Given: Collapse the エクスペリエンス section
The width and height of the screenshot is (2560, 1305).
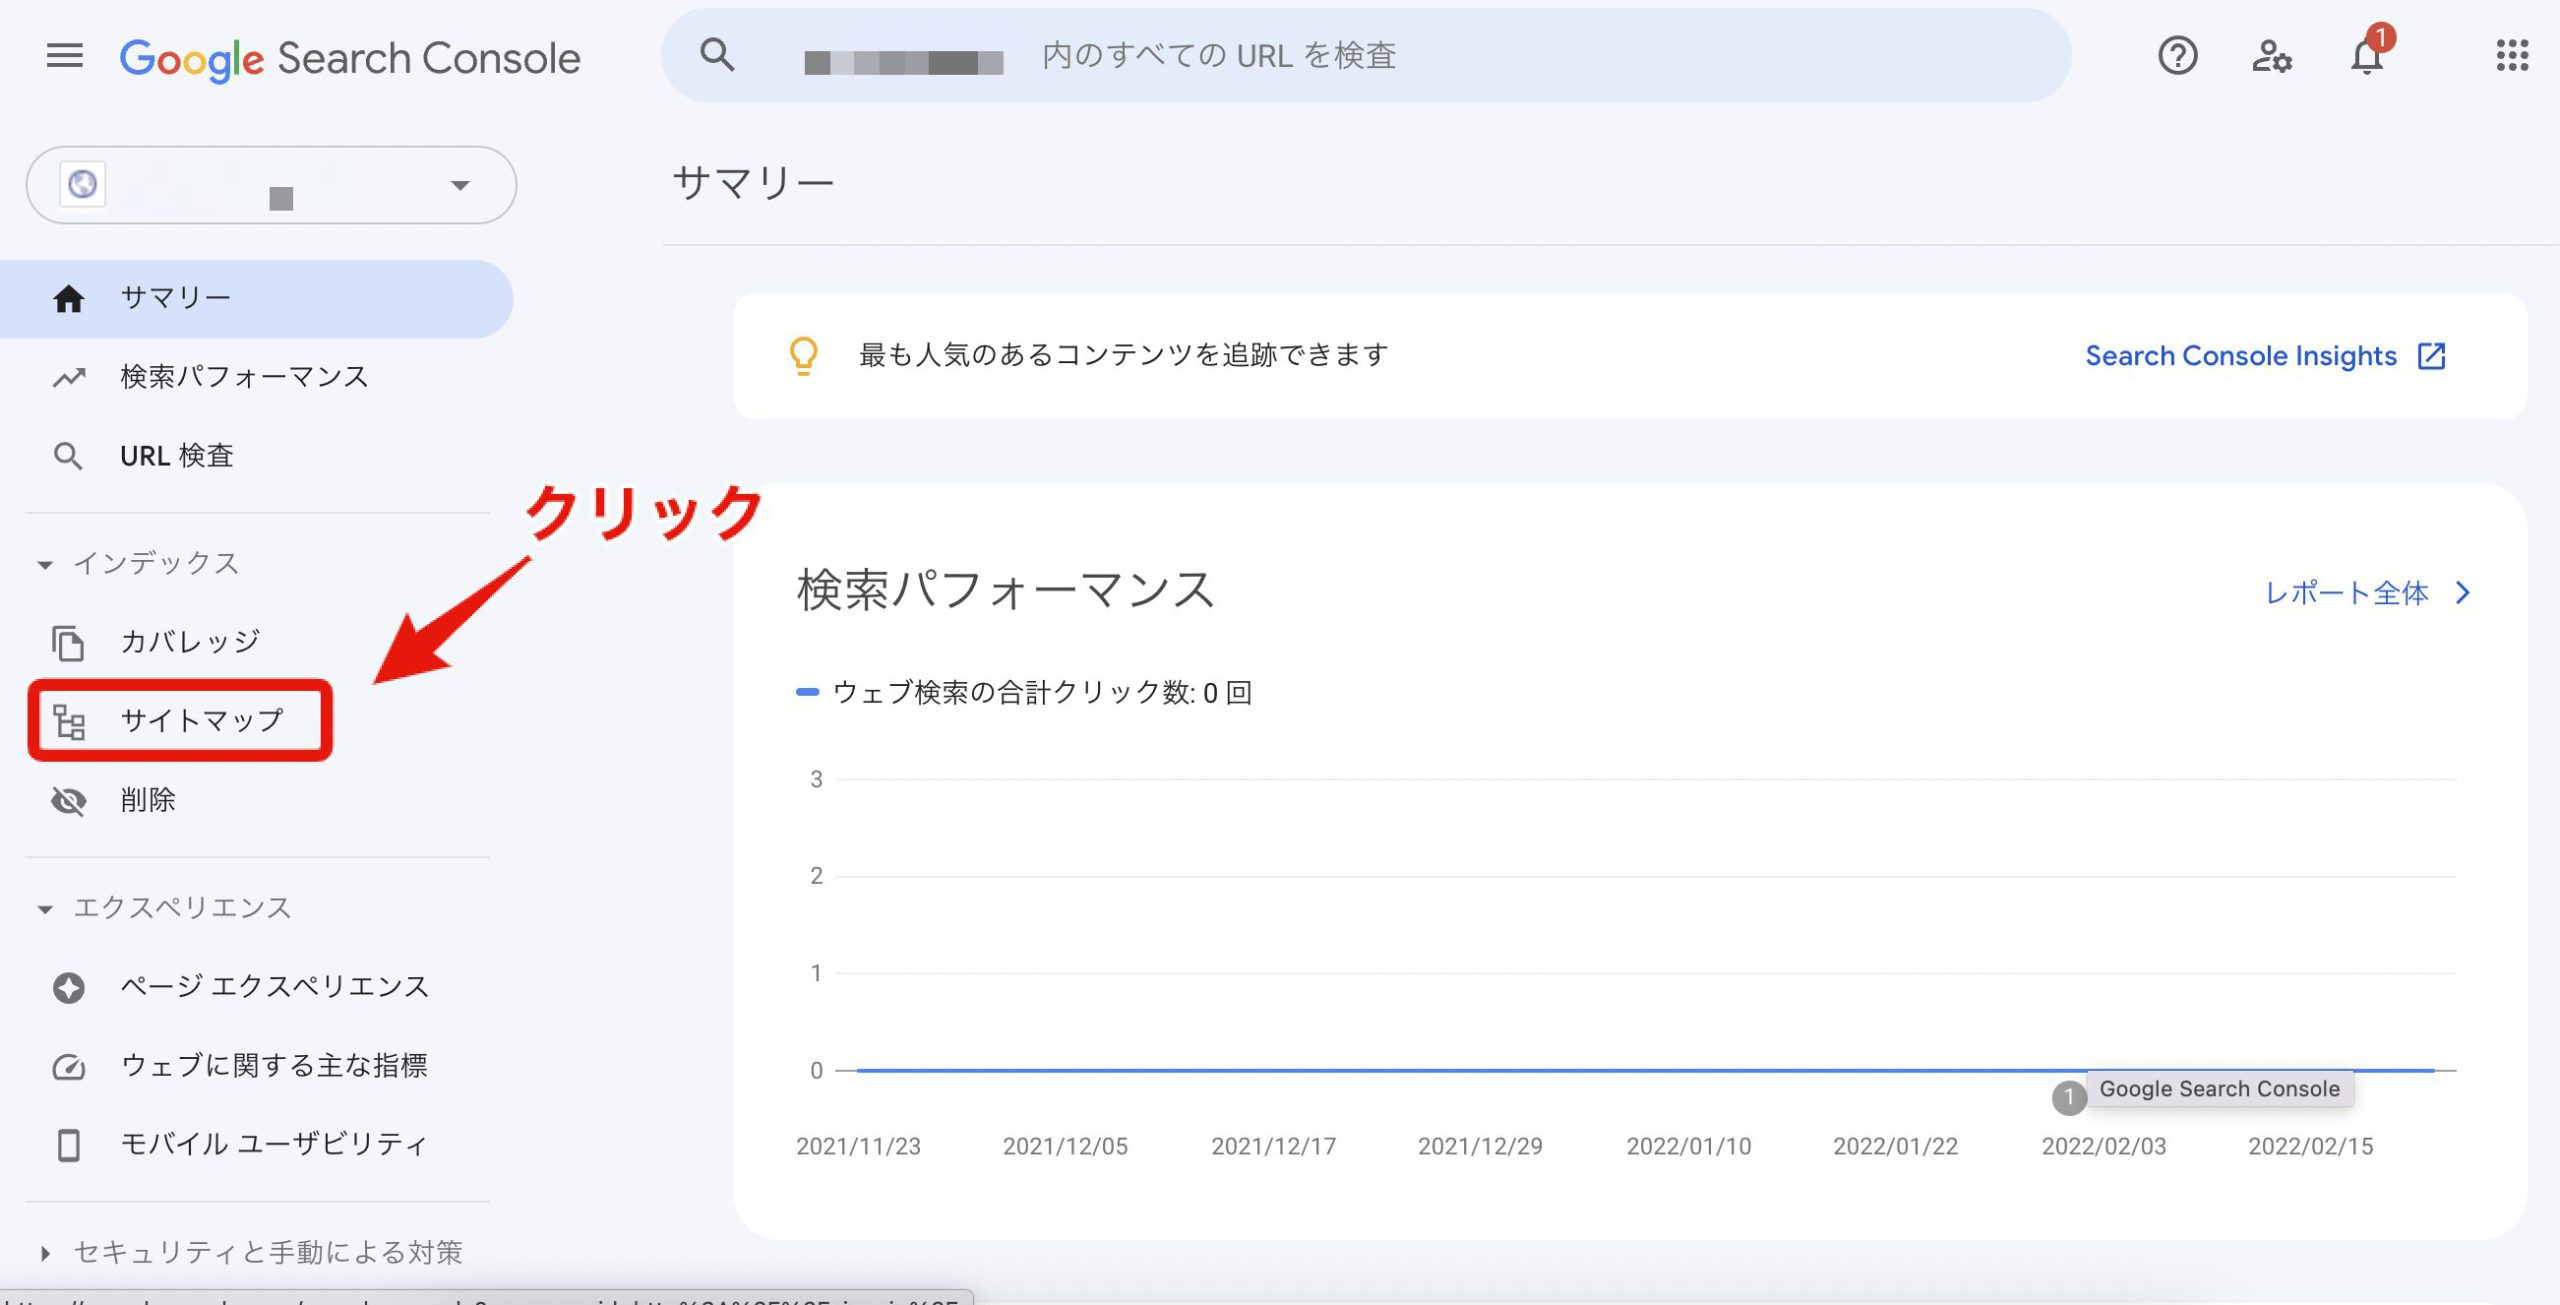Looking at the screenshot, I should pos(165,908).
